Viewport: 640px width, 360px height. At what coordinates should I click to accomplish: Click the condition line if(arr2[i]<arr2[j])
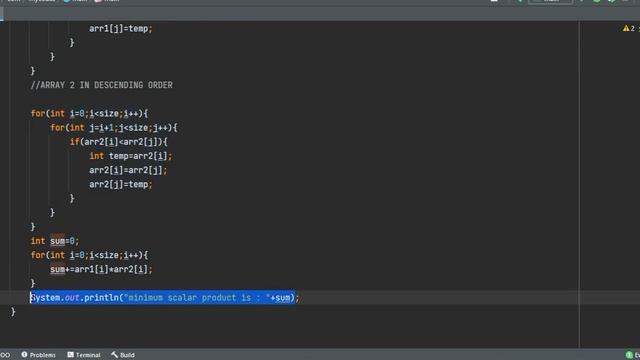(118, 142)
